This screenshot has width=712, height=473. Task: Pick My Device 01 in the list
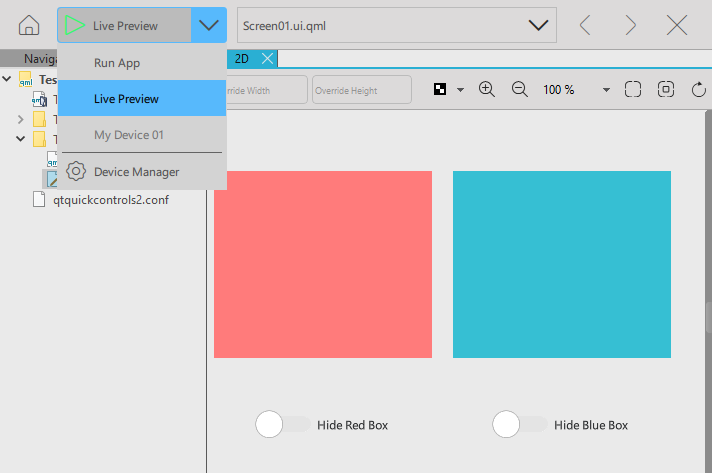tap(142, 135)
